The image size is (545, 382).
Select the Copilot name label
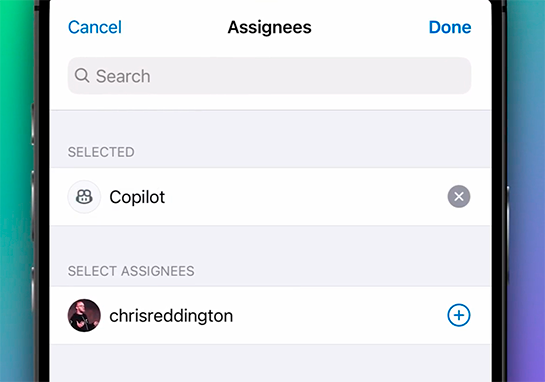coord(137,197)
